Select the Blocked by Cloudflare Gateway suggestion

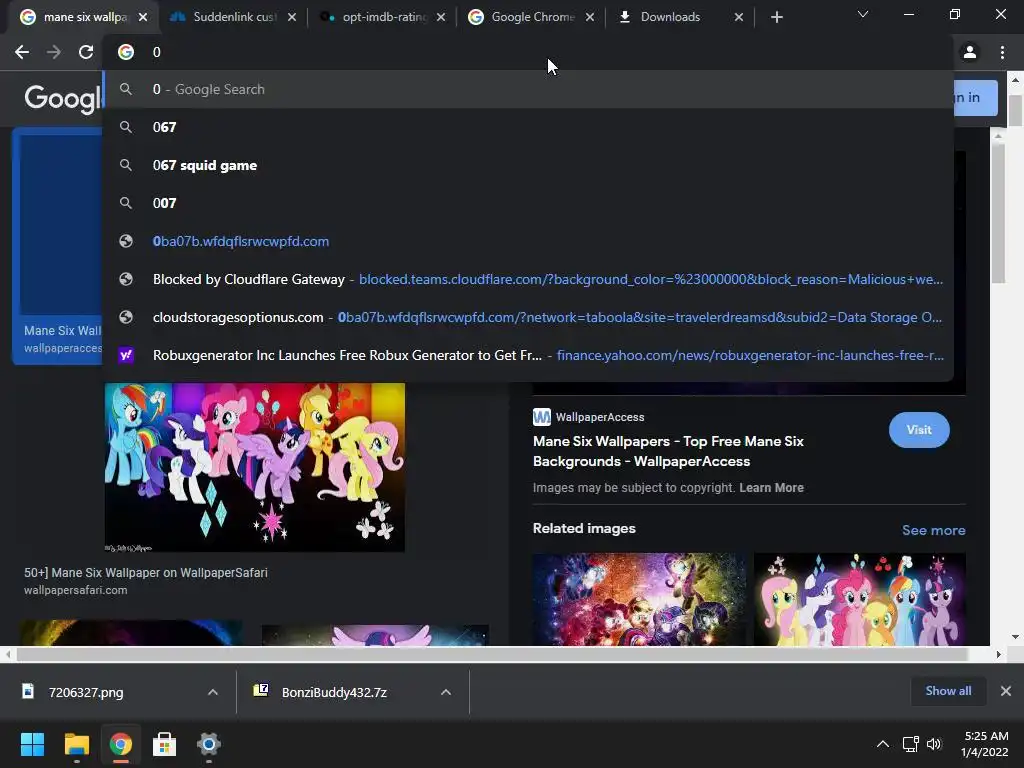tap(528, 279)
